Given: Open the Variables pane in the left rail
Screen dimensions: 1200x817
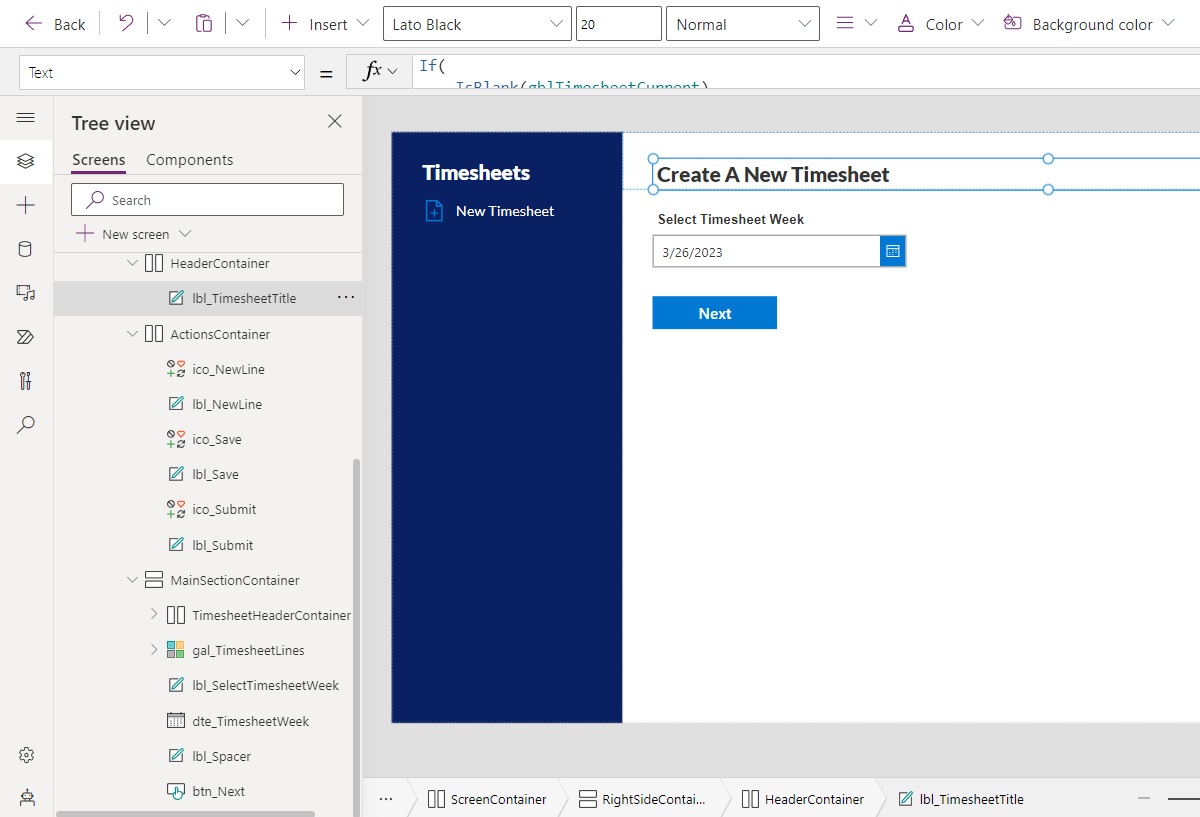Looking at the screenshot, I should coord(26,381).
